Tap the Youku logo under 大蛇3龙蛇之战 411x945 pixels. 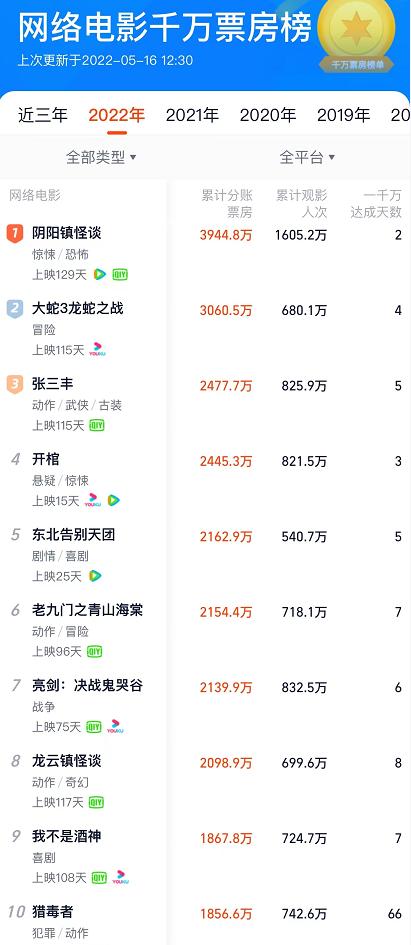pos(97,350)
